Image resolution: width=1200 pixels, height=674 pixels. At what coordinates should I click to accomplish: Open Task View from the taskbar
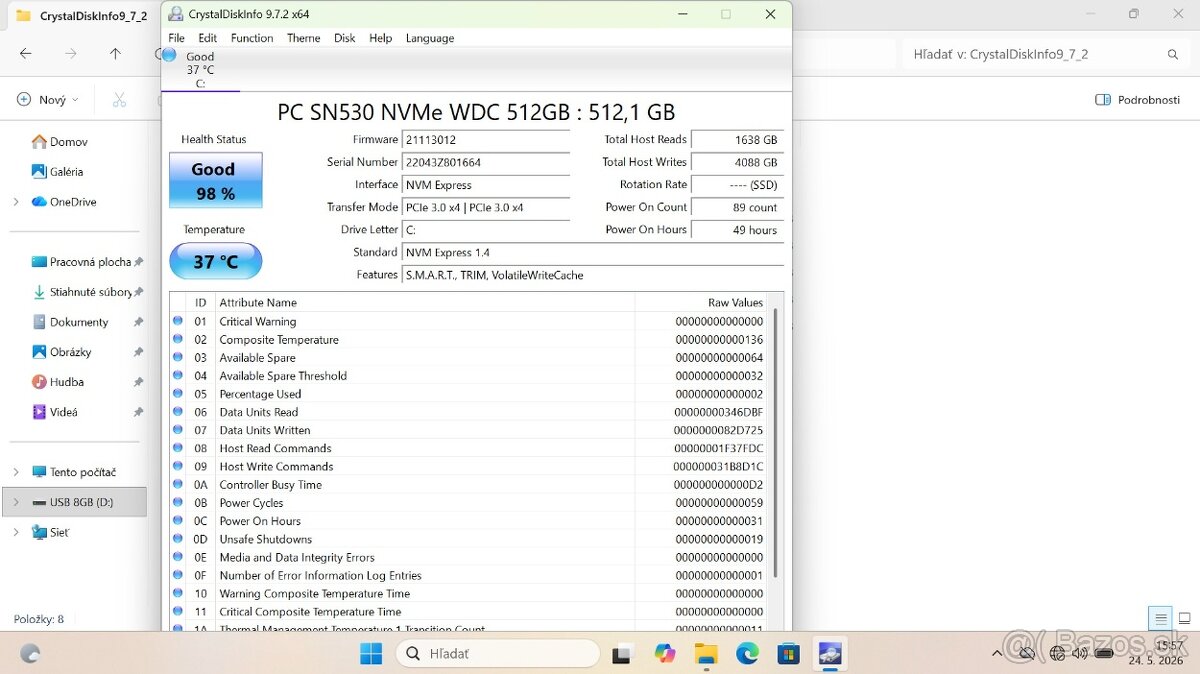pos(623,654)
